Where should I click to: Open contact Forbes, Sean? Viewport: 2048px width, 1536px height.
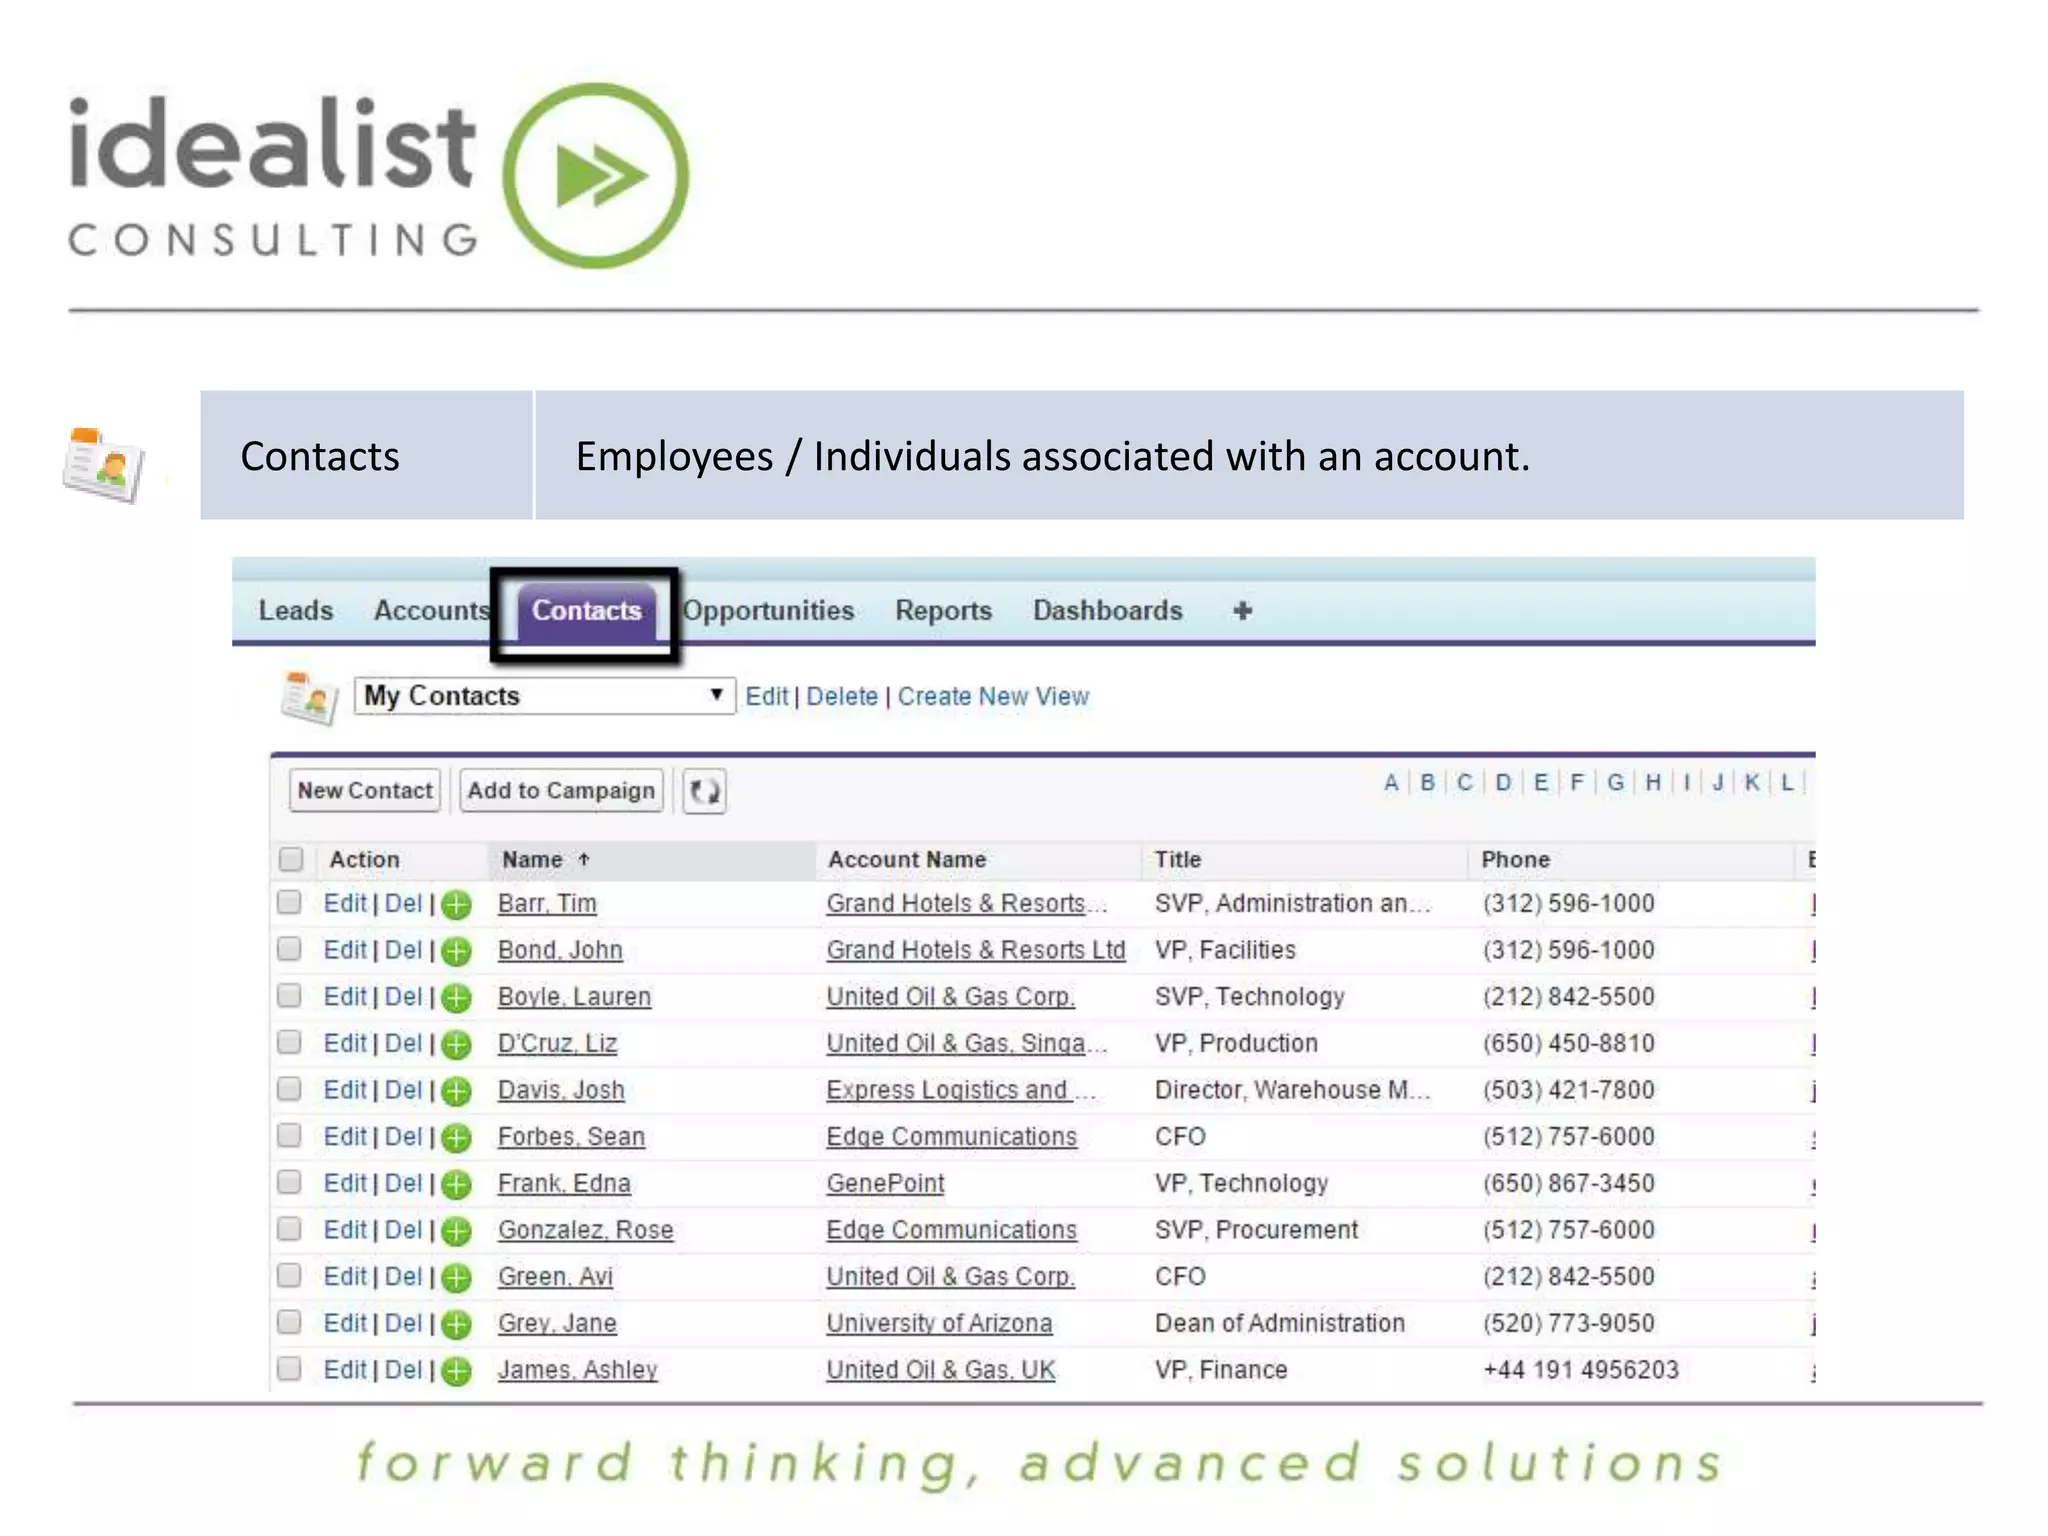coord(572,1137)
